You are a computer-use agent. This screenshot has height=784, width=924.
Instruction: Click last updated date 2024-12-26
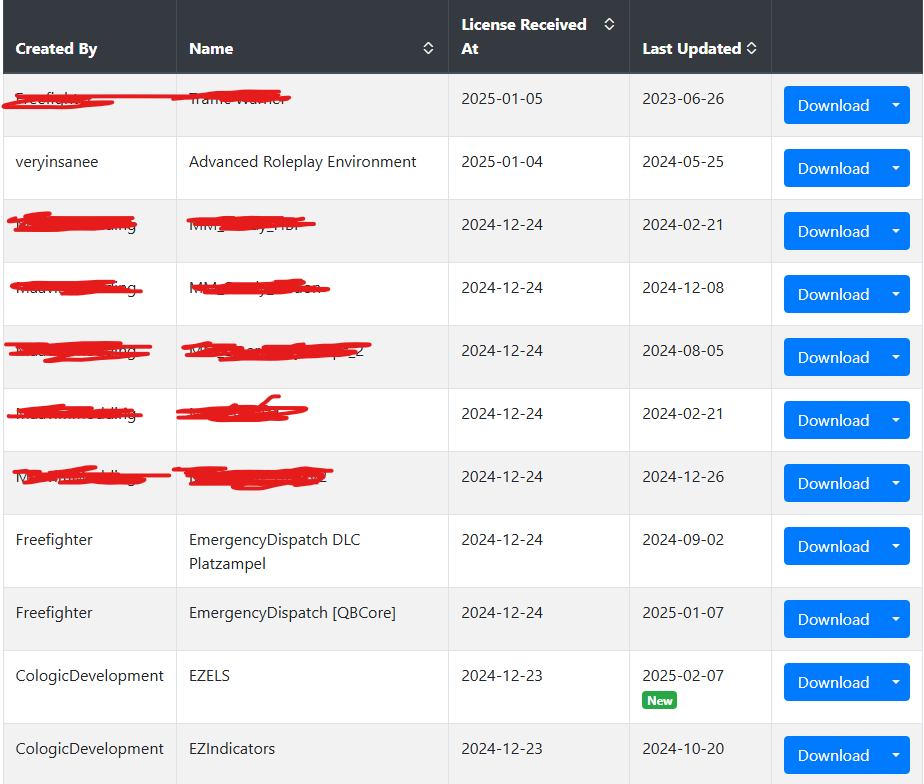pos(682,476)
